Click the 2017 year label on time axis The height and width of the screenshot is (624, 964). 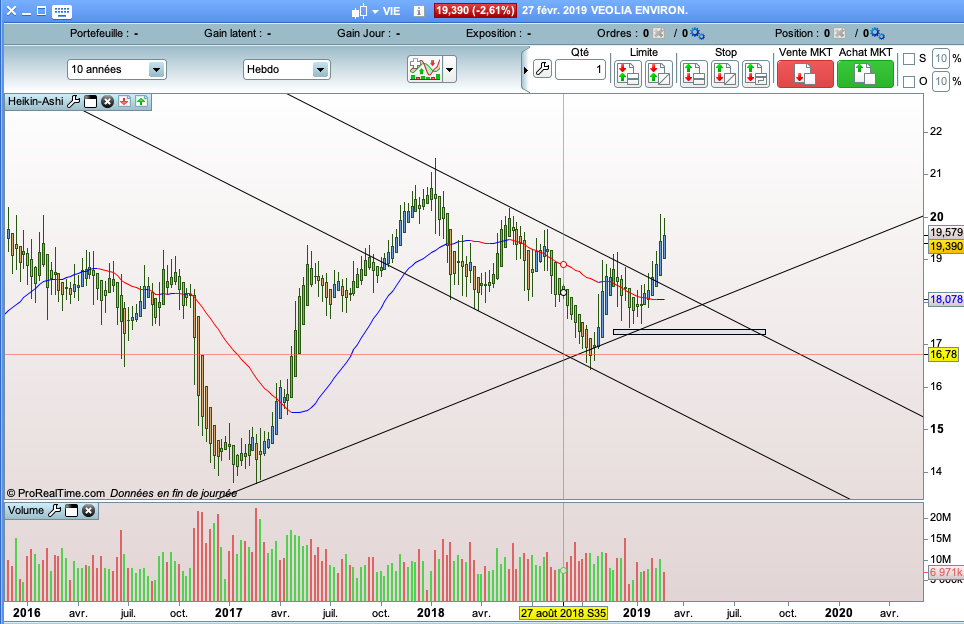point(228,613)
